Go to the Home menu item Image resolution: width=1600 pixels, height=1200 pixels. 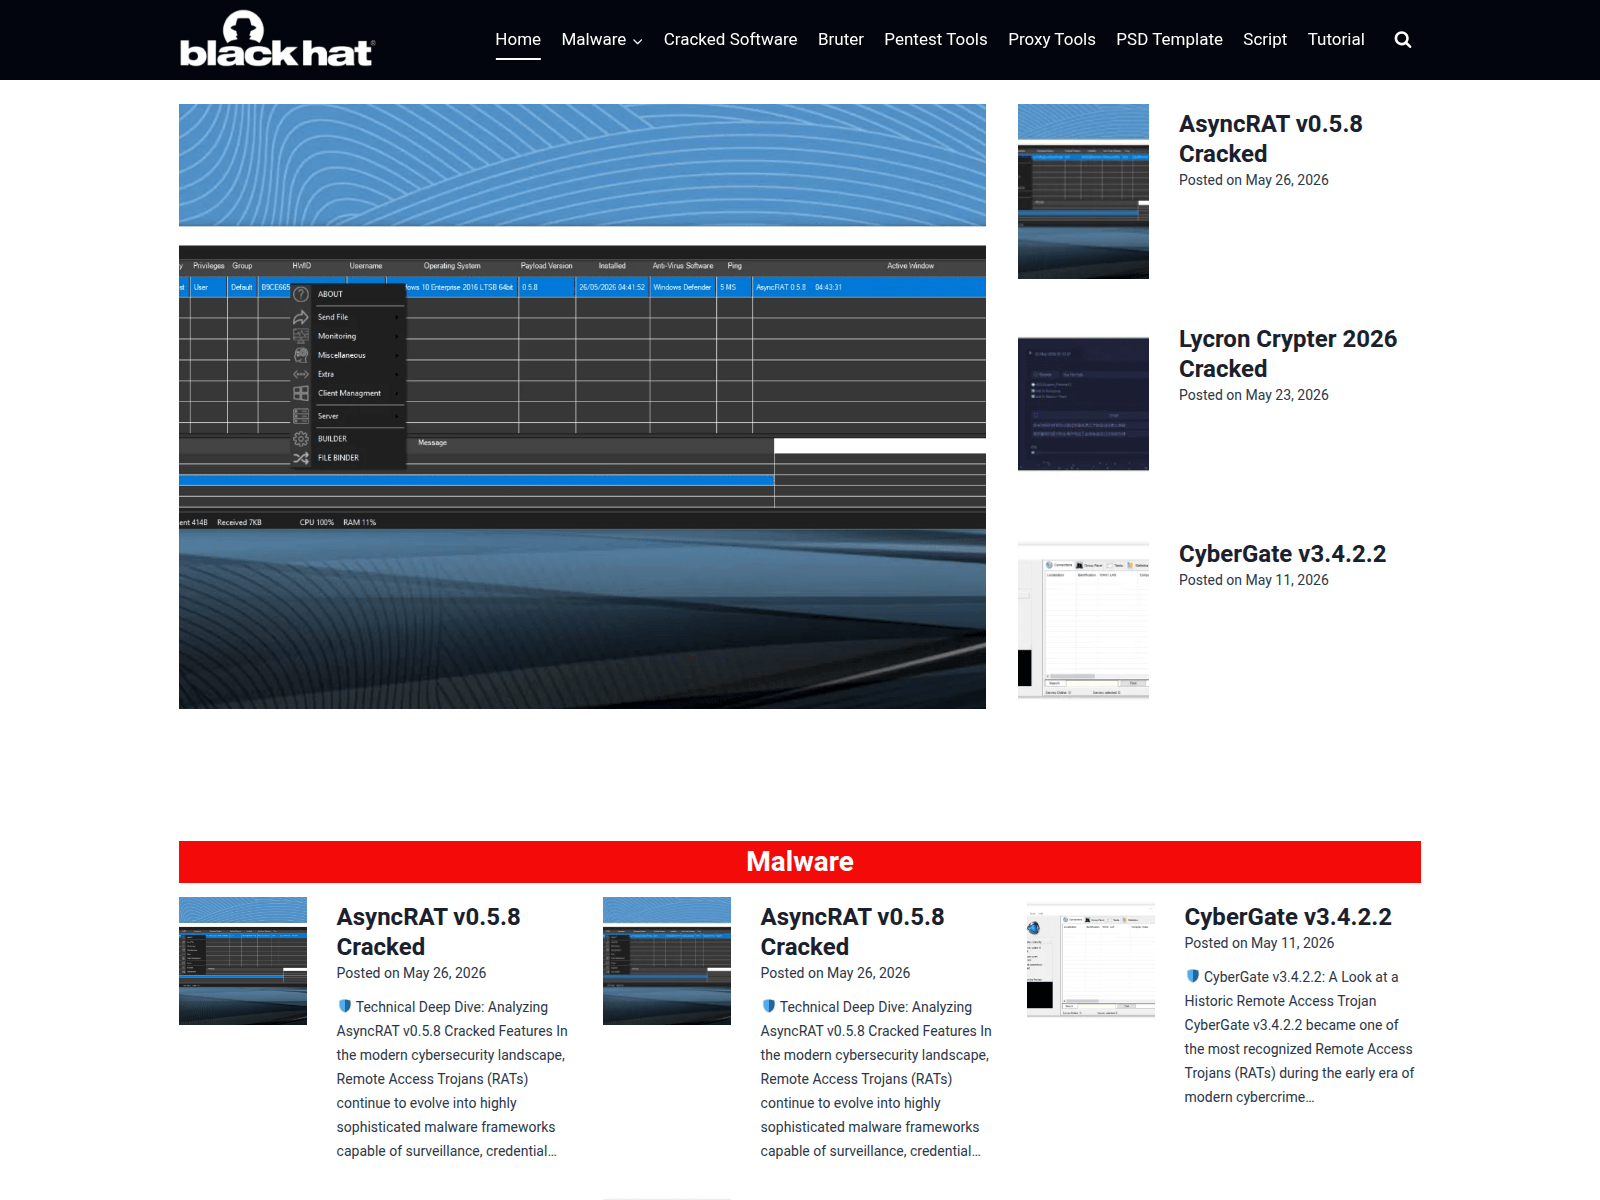click(x=518, y=39)
